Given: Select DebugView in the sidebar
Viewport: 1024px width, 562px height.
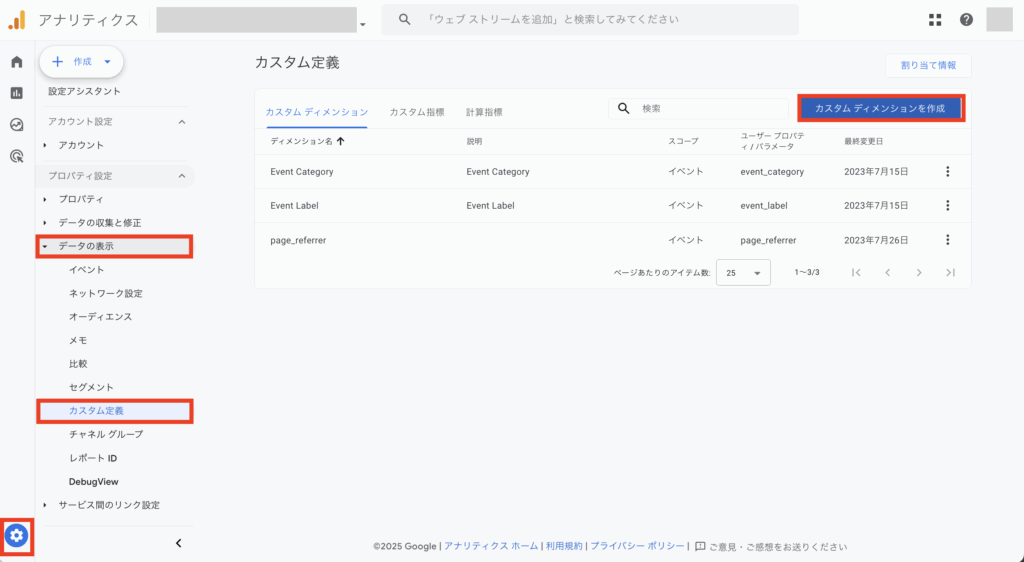Looking at the screenshot, I should [93, 482].
